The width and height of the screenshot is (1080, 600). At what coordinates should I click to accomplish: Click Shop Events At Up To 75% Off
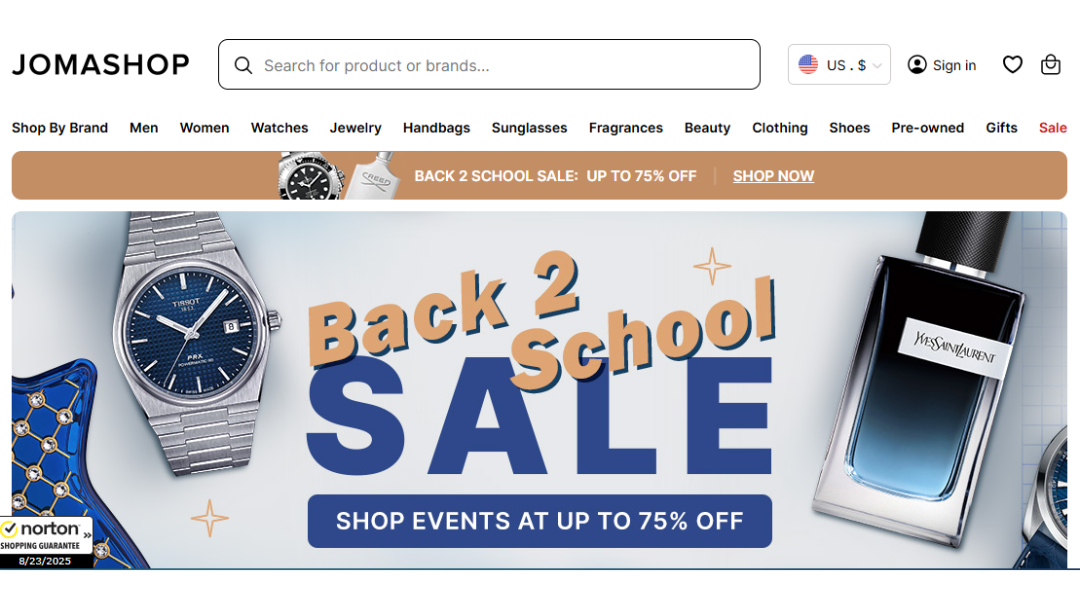click(x=539, y=521)
